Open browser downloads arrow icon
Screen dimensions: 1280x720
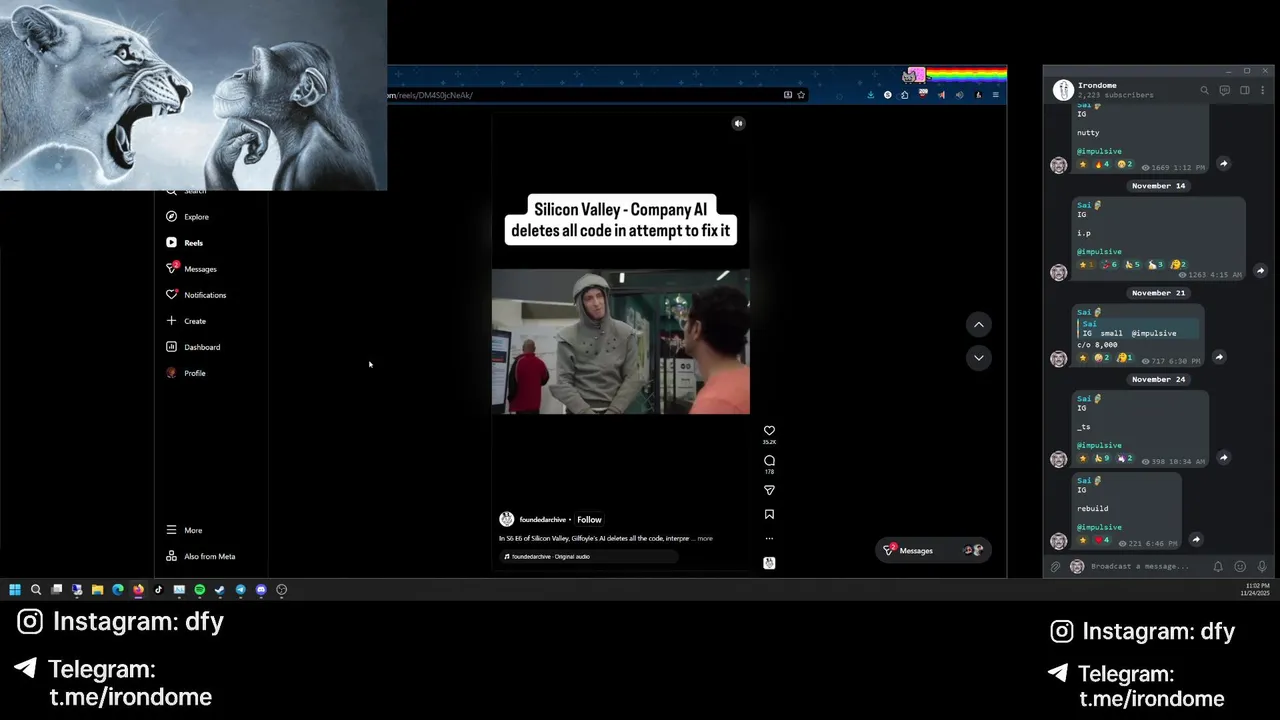pos(870,95)
